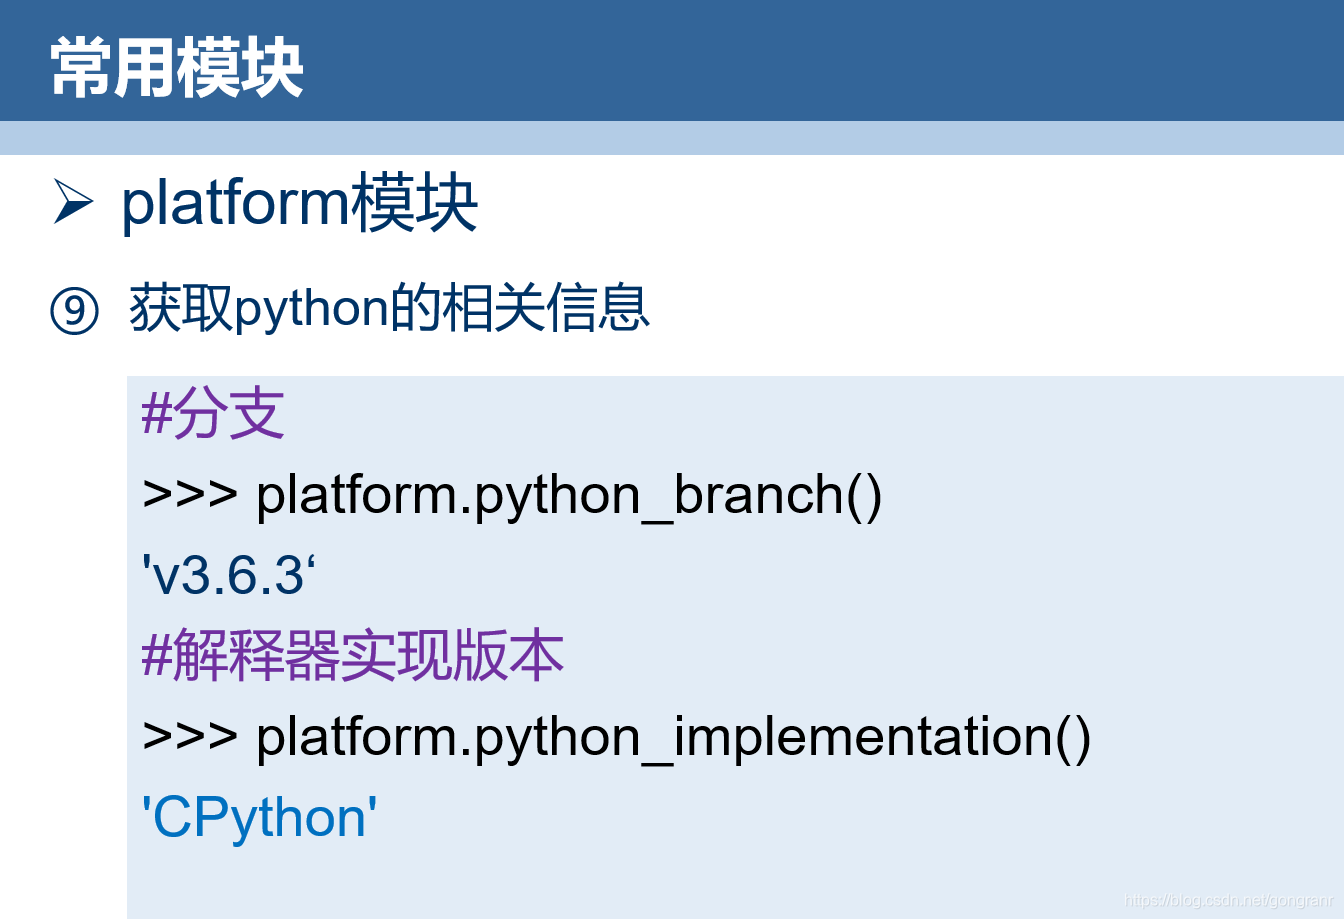Click the heading platform模块
The height and width of the screenshot is (919, 1344).
[299, 203]
